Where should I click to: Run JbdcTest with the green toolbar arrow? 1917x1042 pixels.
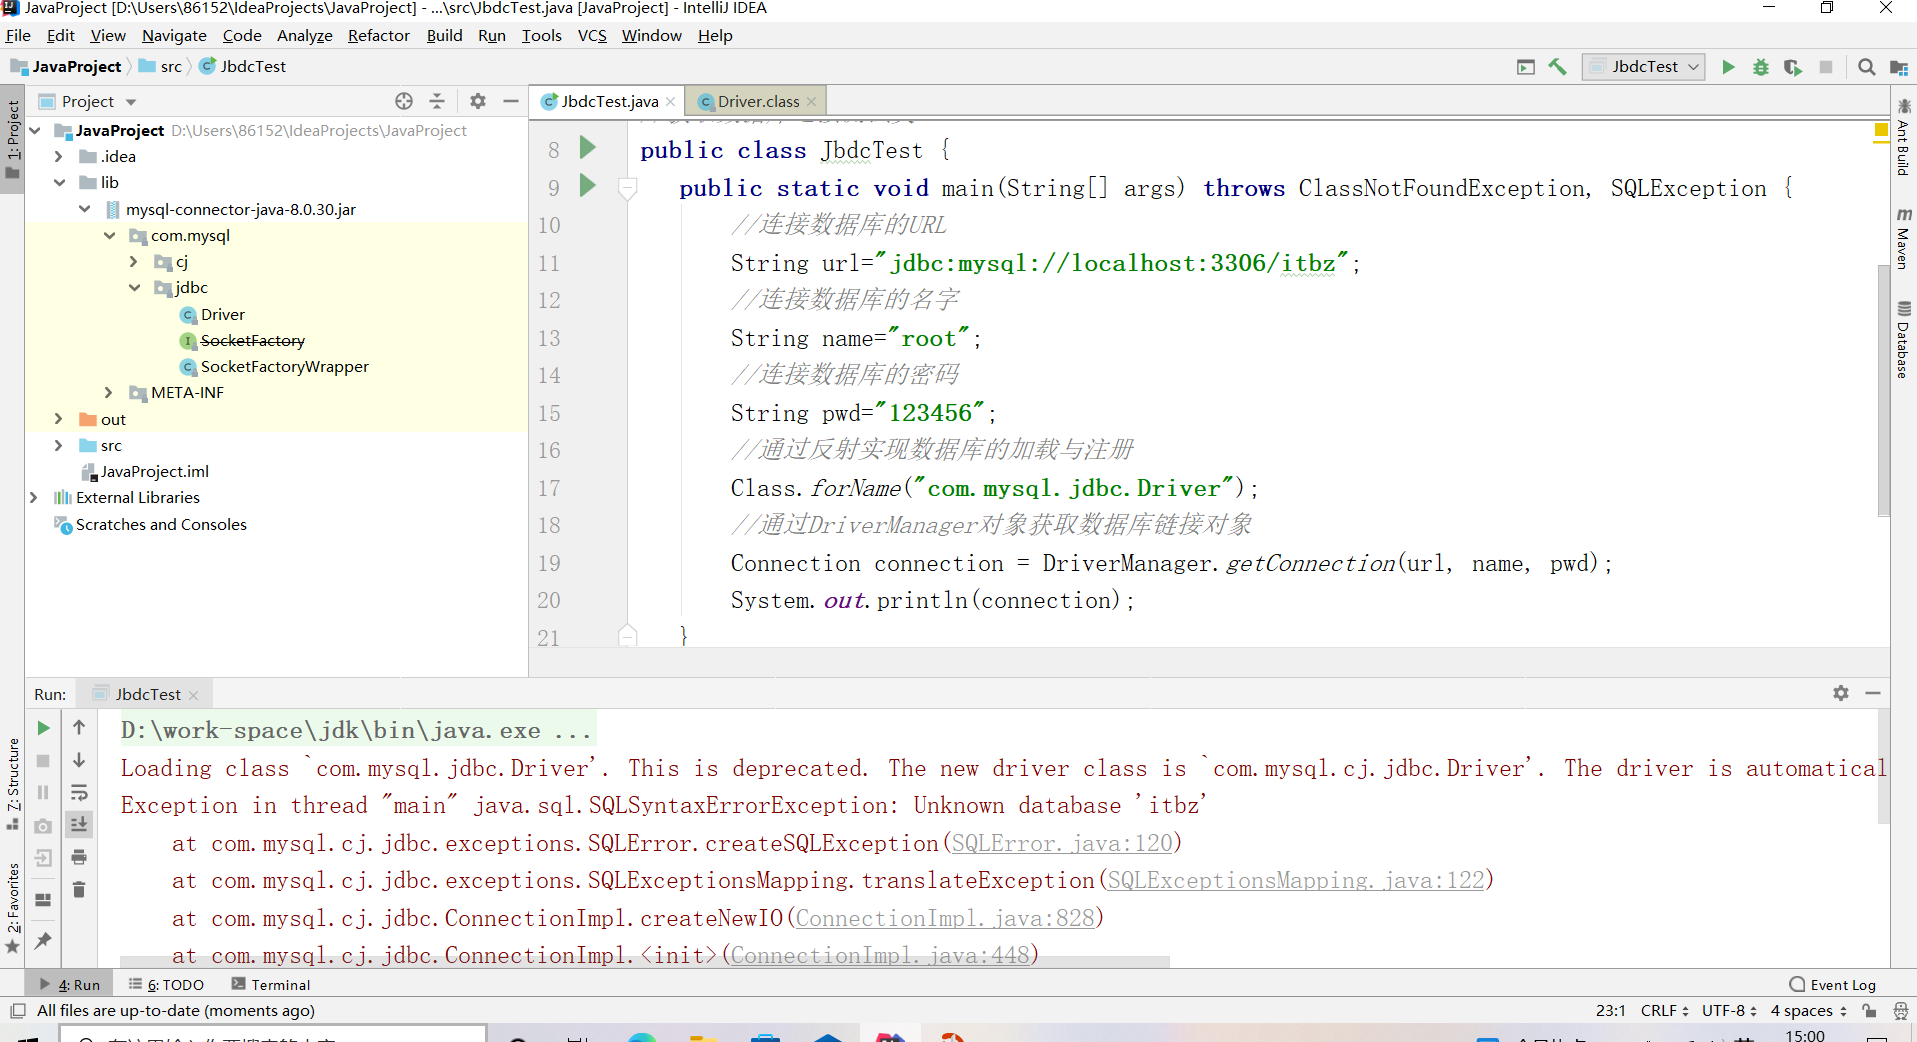pos(1728,67)
